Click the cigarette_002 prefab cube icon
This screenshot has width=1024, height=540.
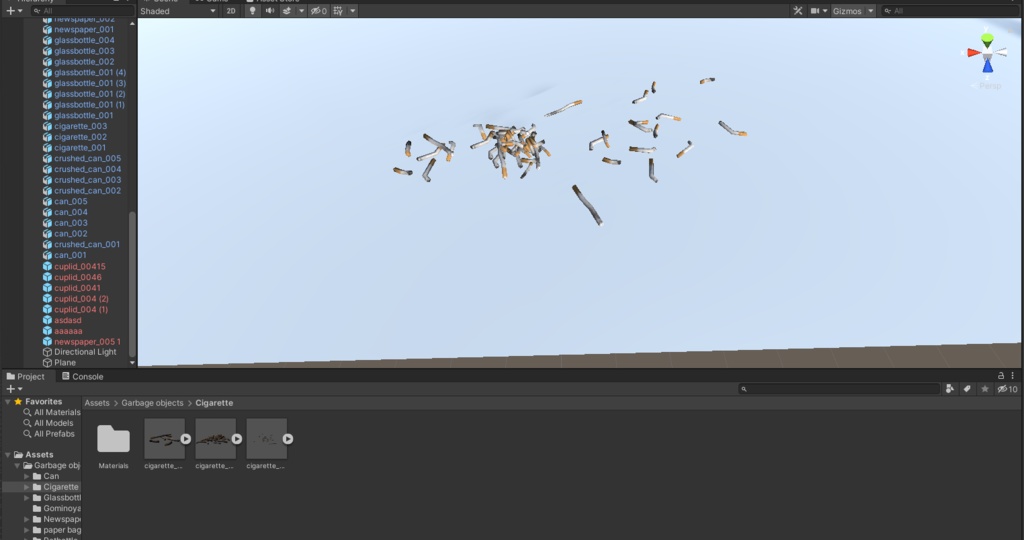[x=47, y=137]
